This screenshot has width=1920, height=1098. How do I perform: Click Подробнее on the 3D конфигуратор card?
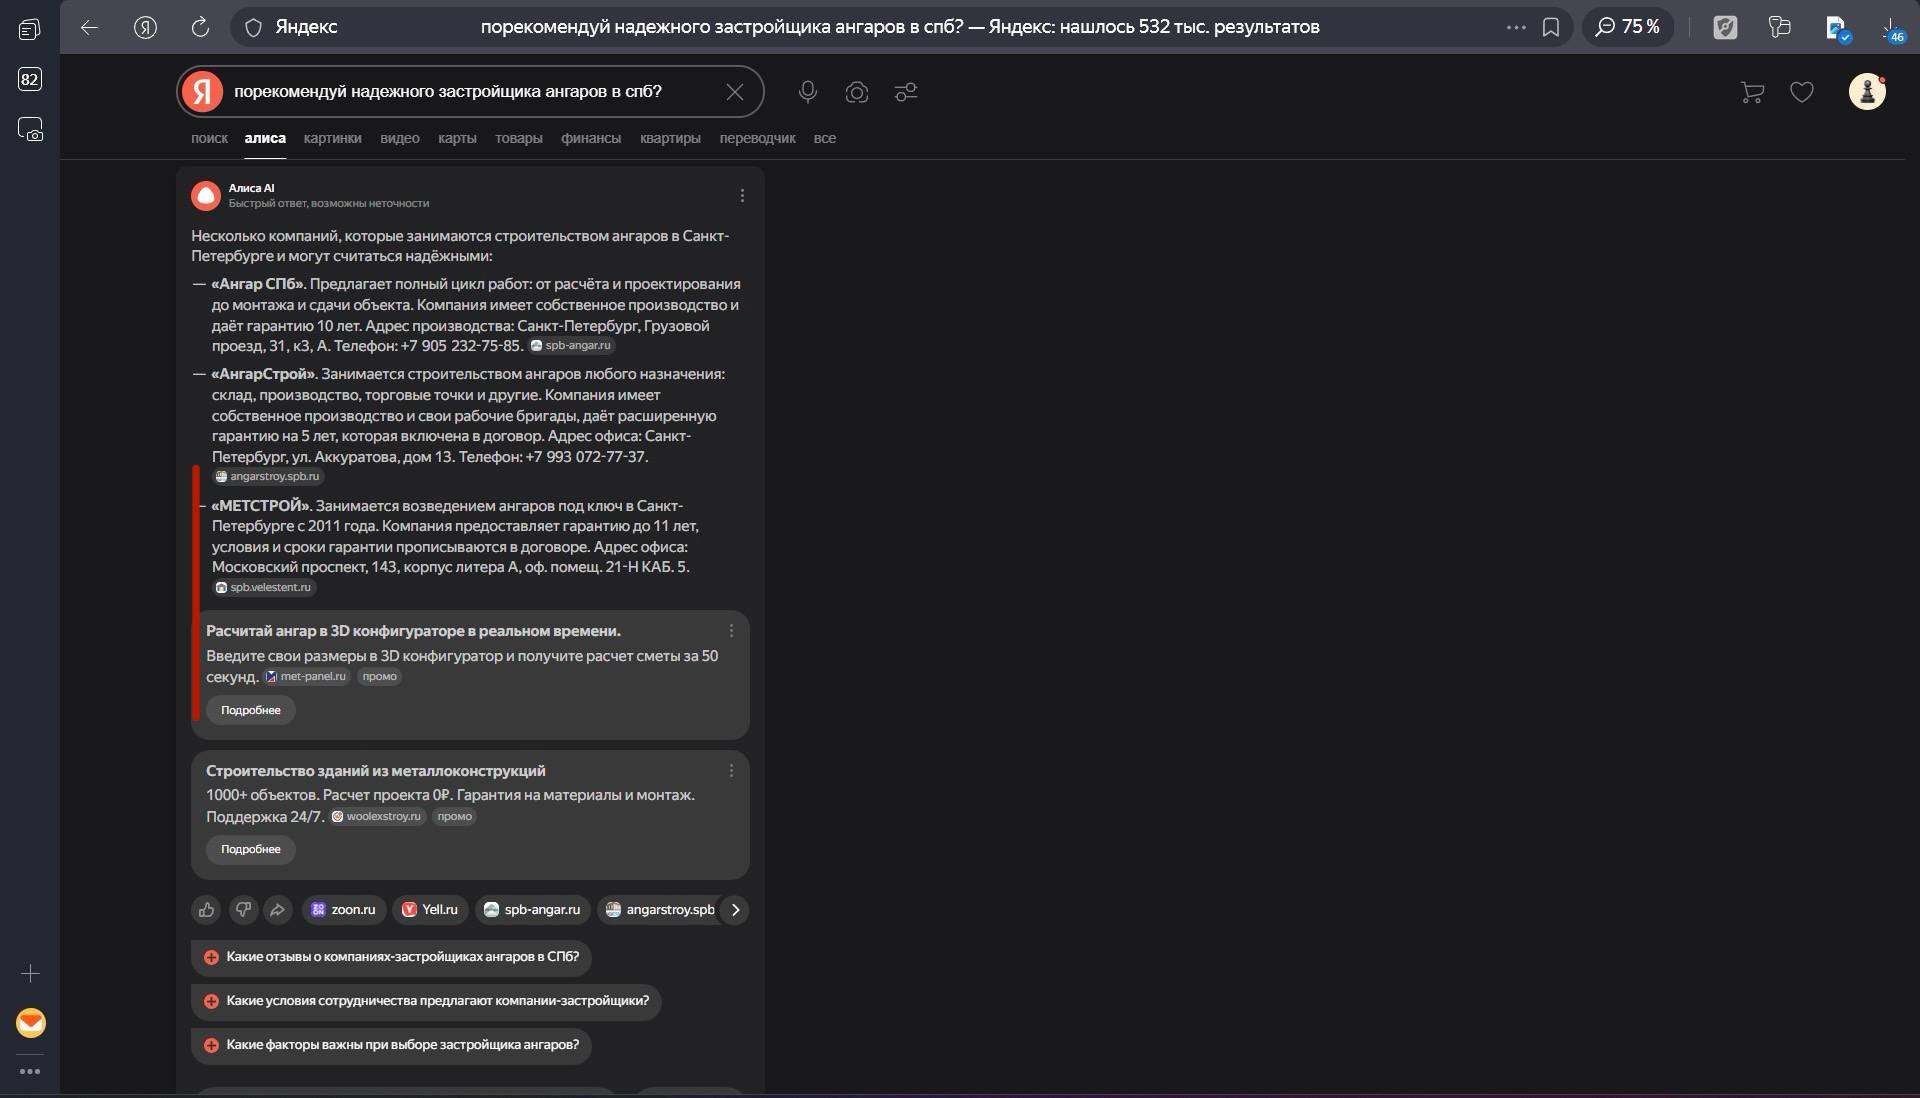click(251, 710)
